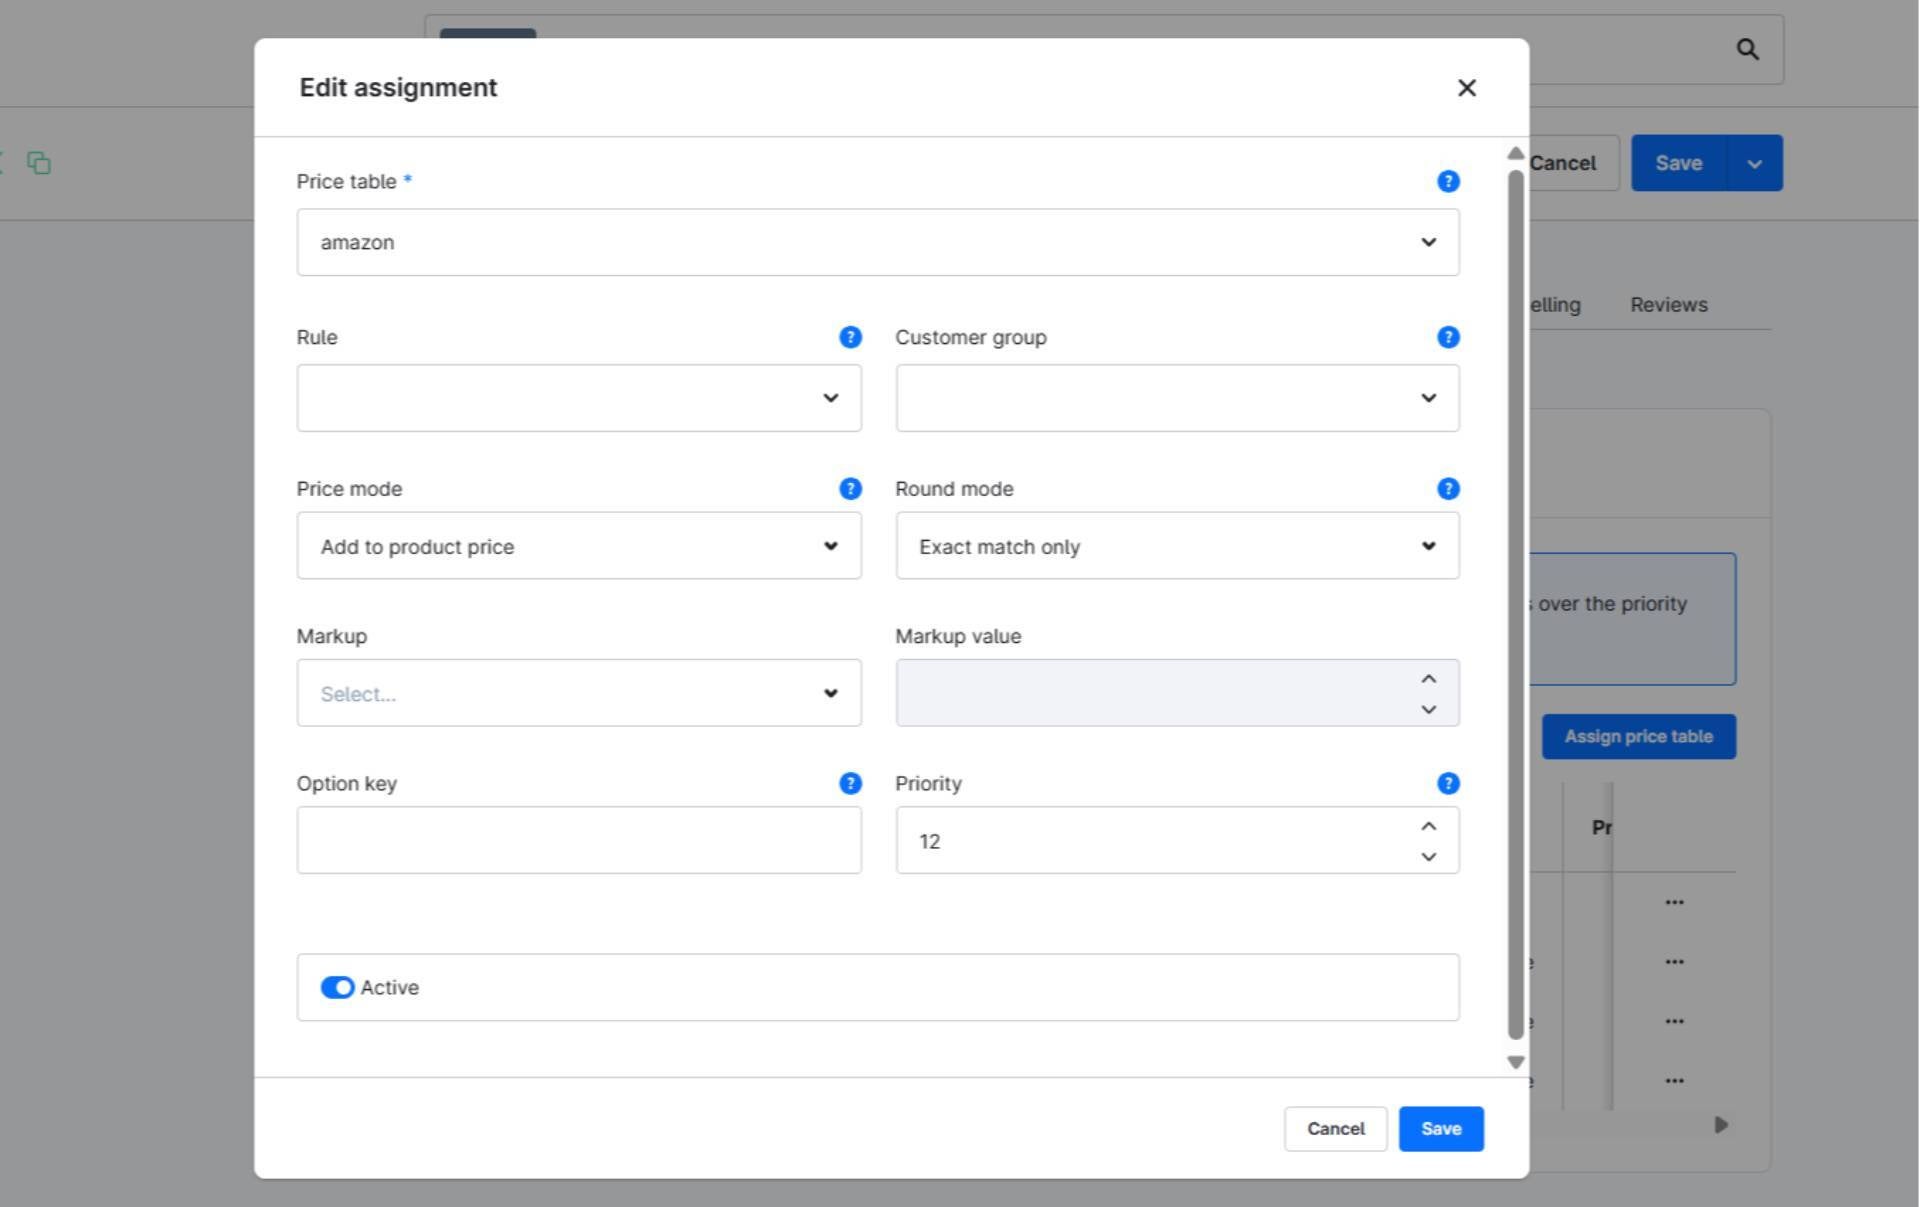The width and height of the screenshot is (1920, 1207).
Task: Expand the Customer group dropdown
Action: 1177,398
